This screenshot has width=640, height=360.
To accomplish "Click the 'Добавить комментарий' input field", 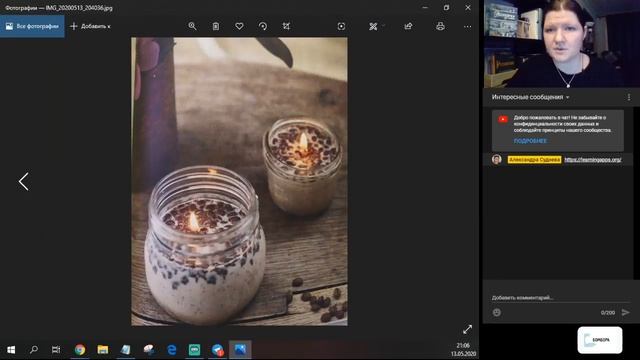I will coord(560,298).
